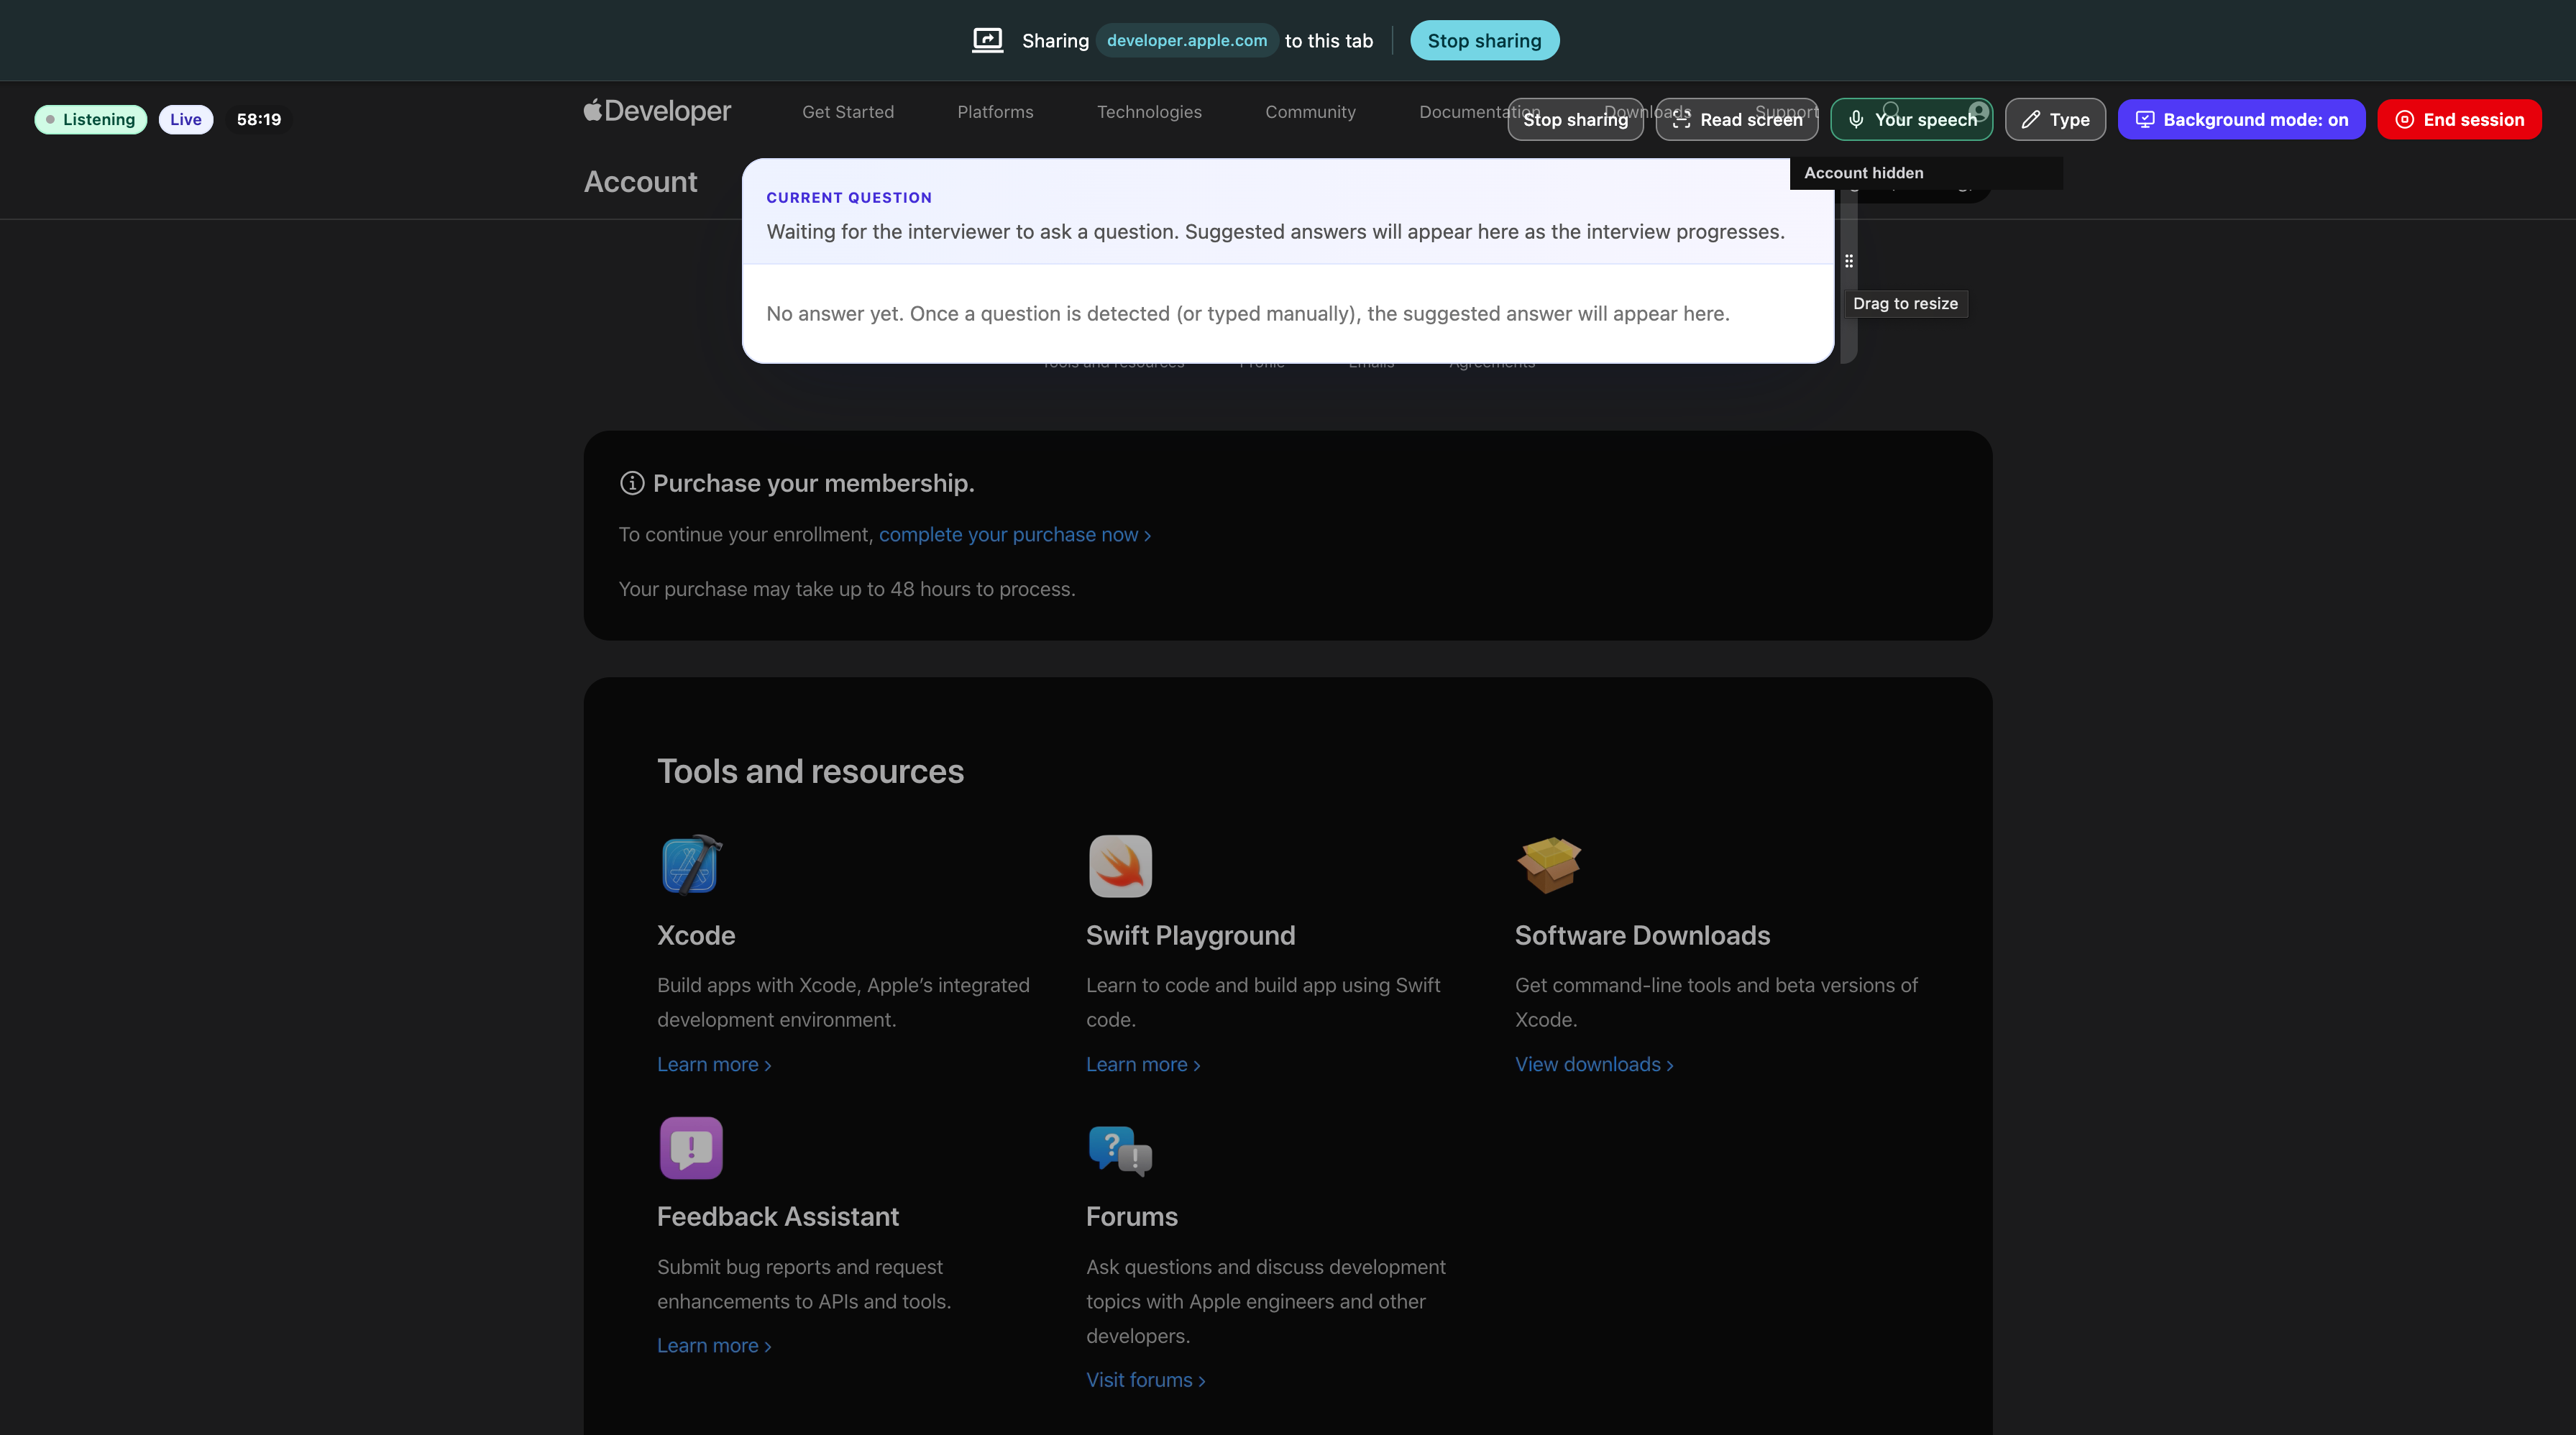Image resolution: width=2576 pixels, height=1435 pixels.
Task: Click the Type button
Action: click(2055, 119)
